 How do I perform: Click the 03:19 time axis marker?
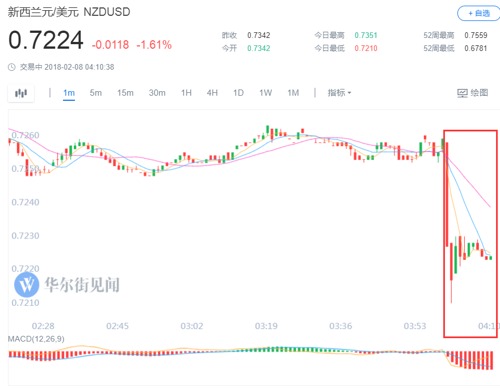tap(266, 326)
